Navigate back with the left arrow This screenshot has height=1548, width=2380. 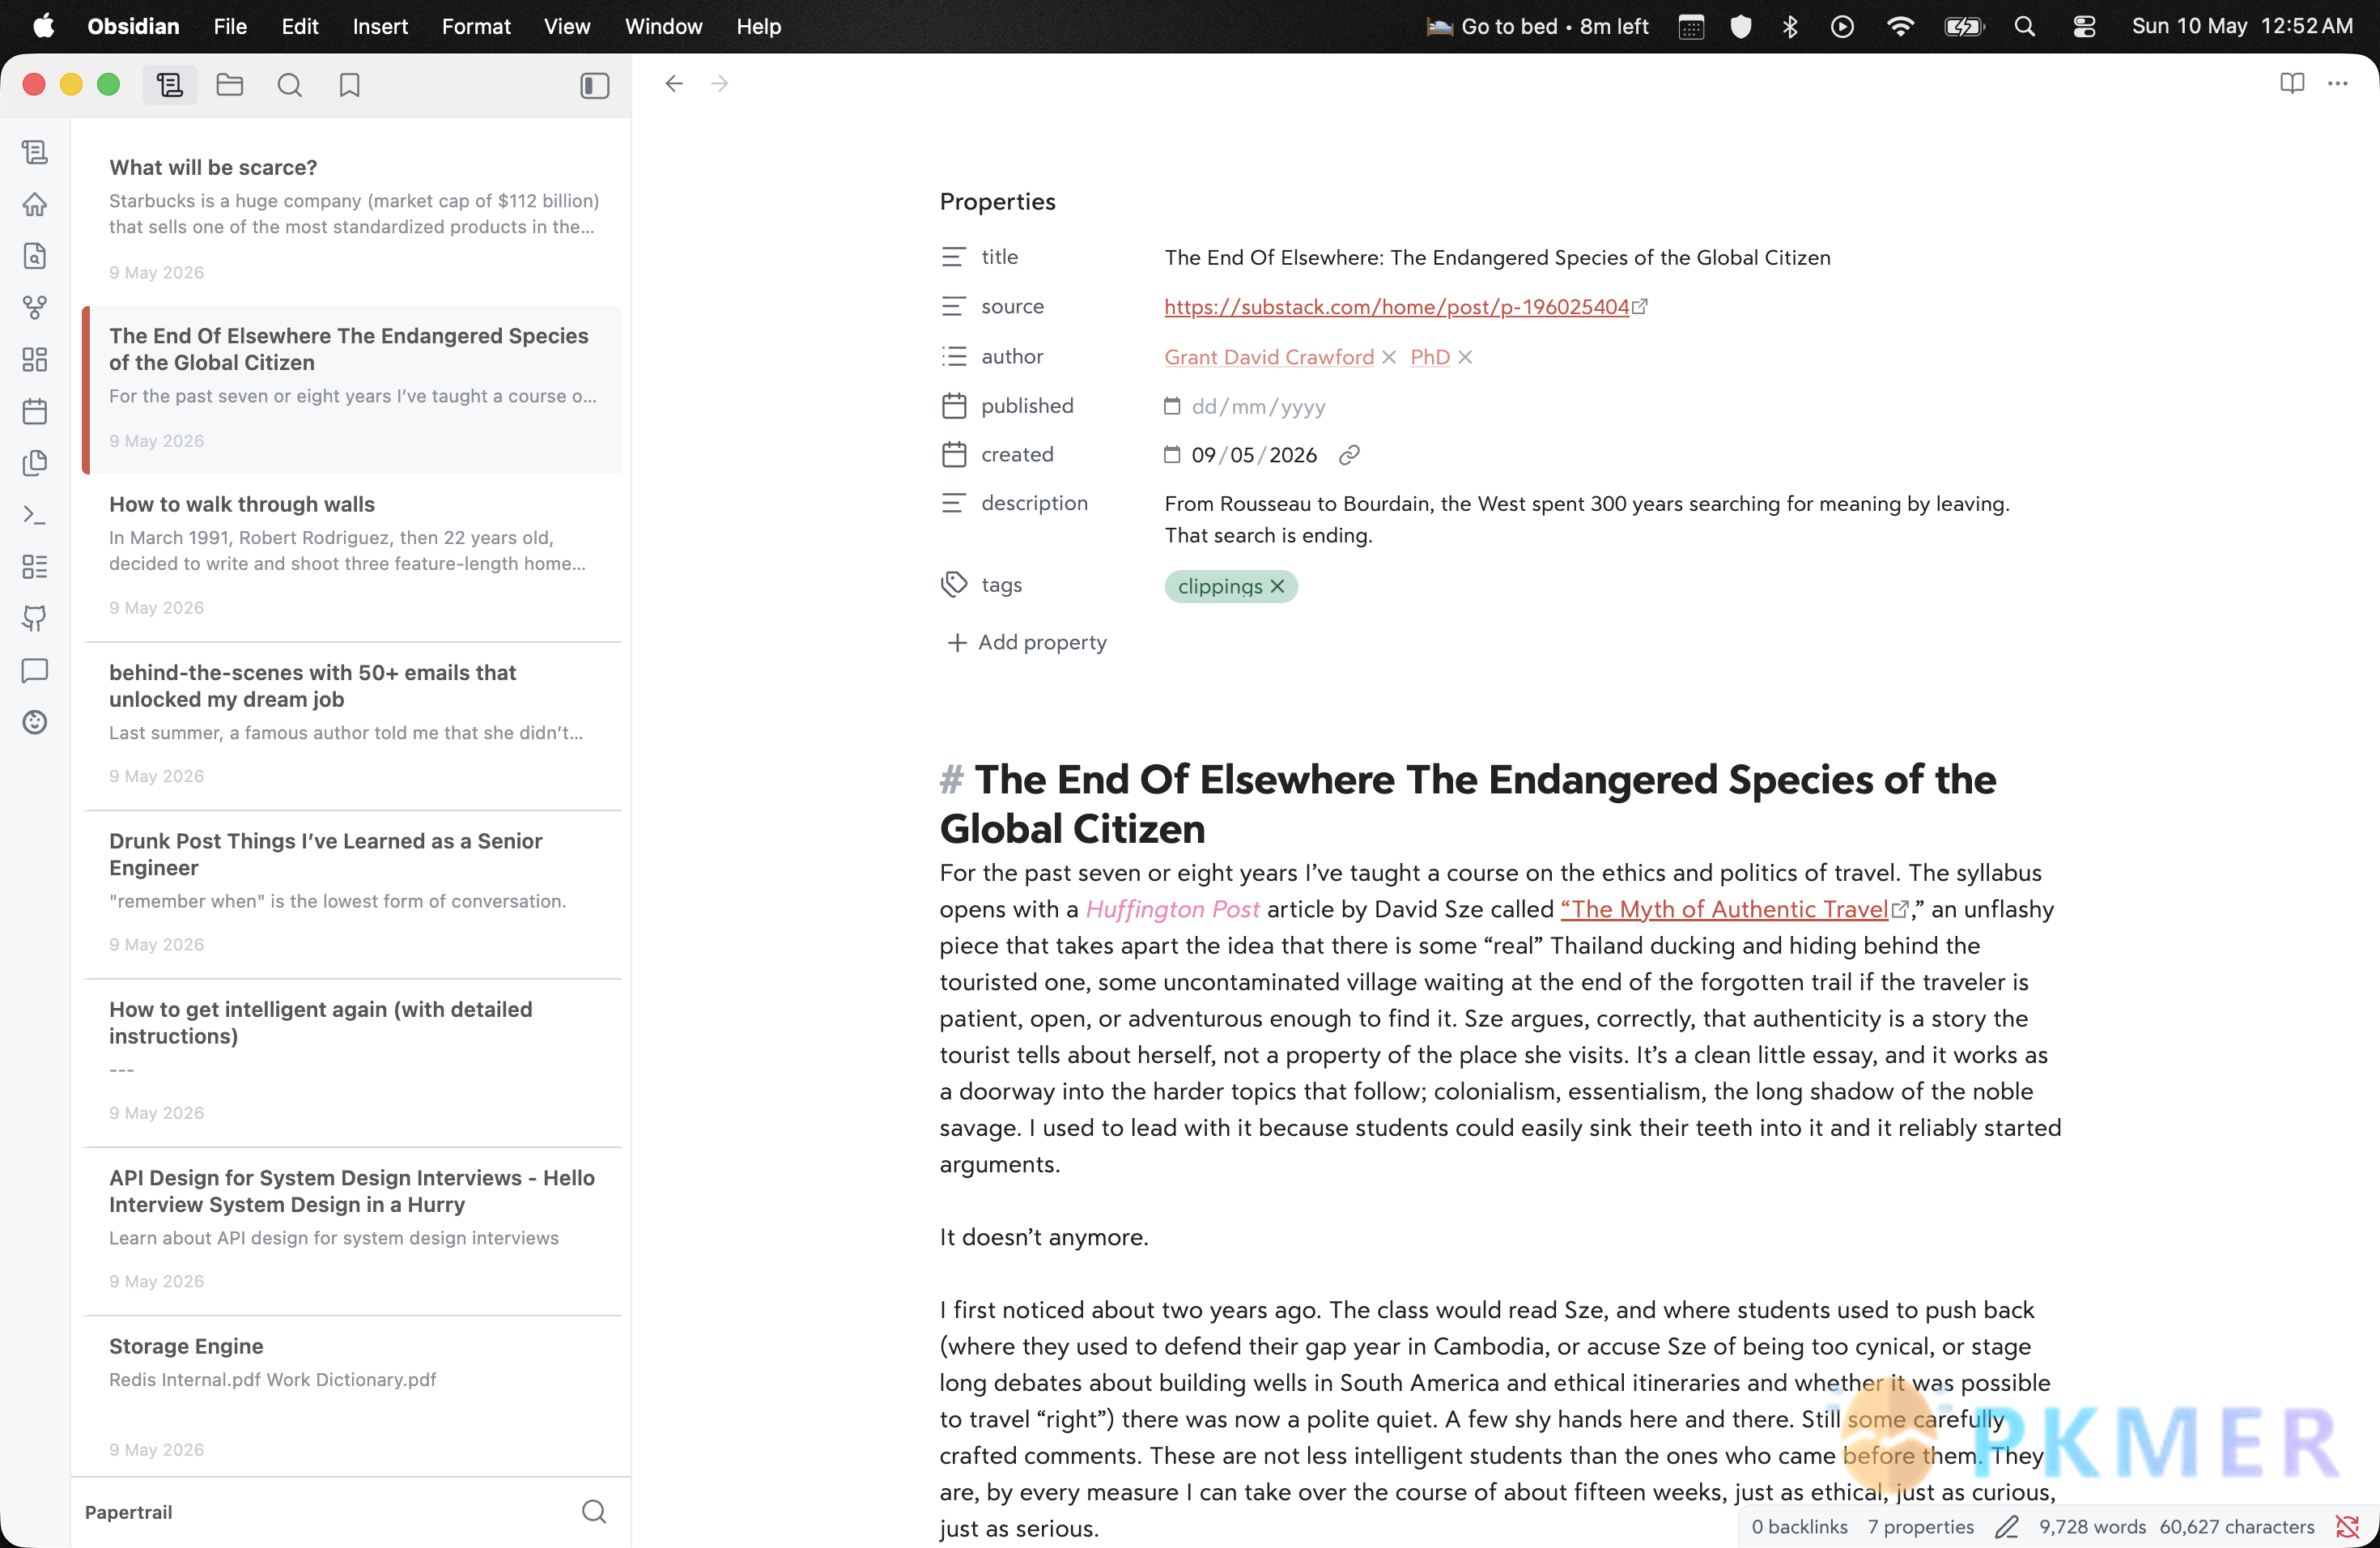(674, 84)
